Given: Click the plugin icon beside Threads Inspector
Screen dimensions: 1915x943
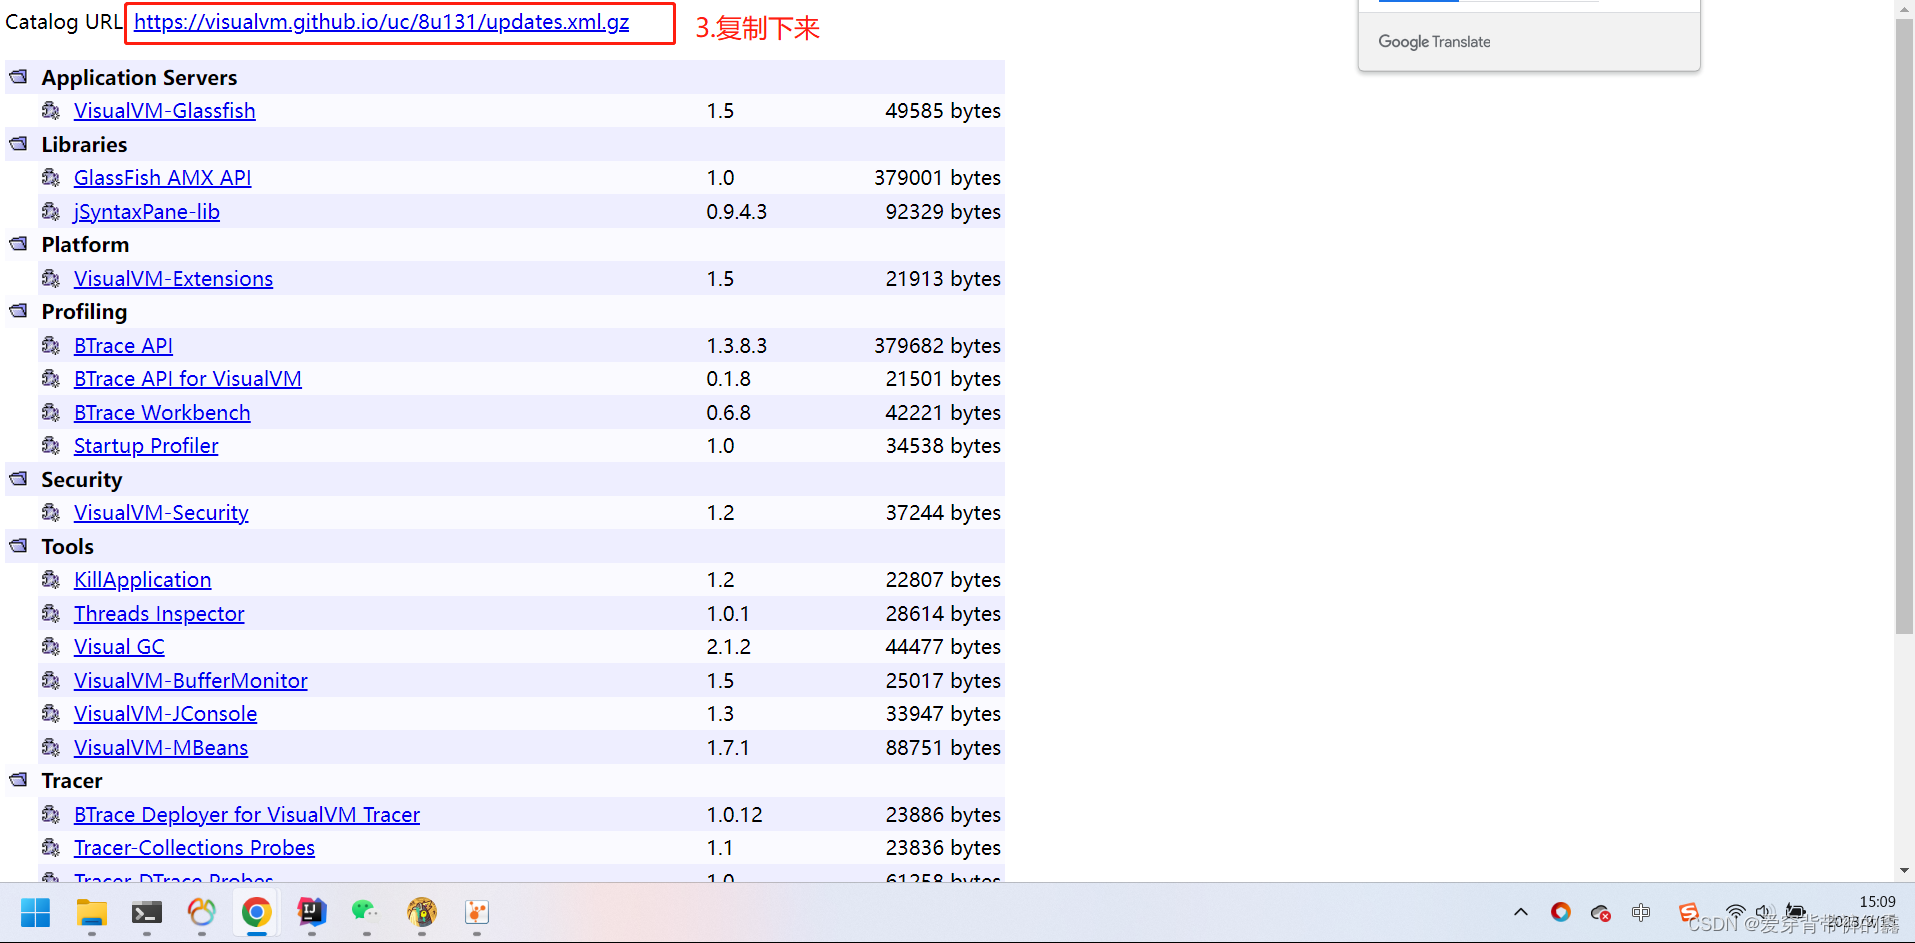Looking at the screenshot, I should pos(51,613).
